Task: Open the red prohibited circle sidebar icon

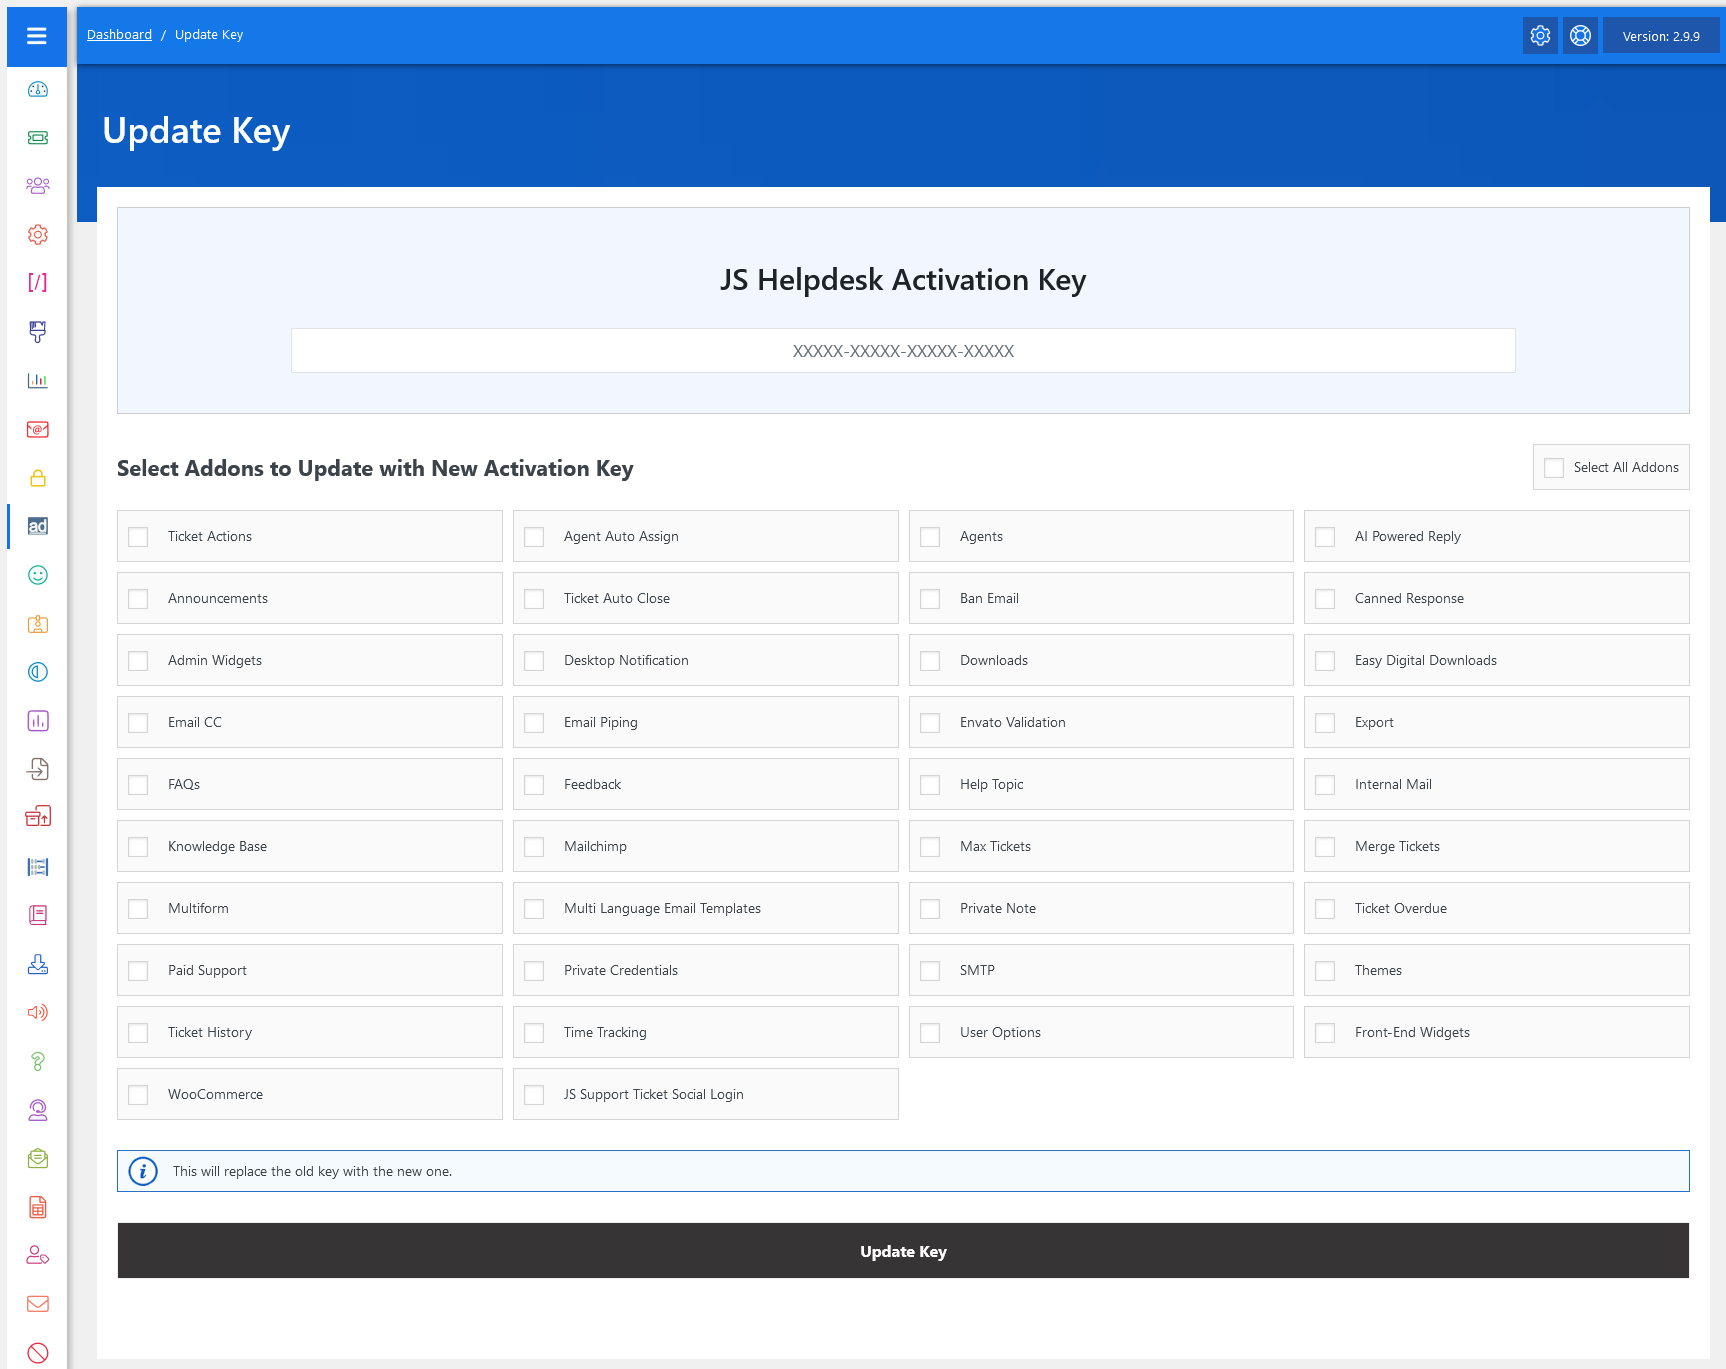Action: click(38, 1352)
